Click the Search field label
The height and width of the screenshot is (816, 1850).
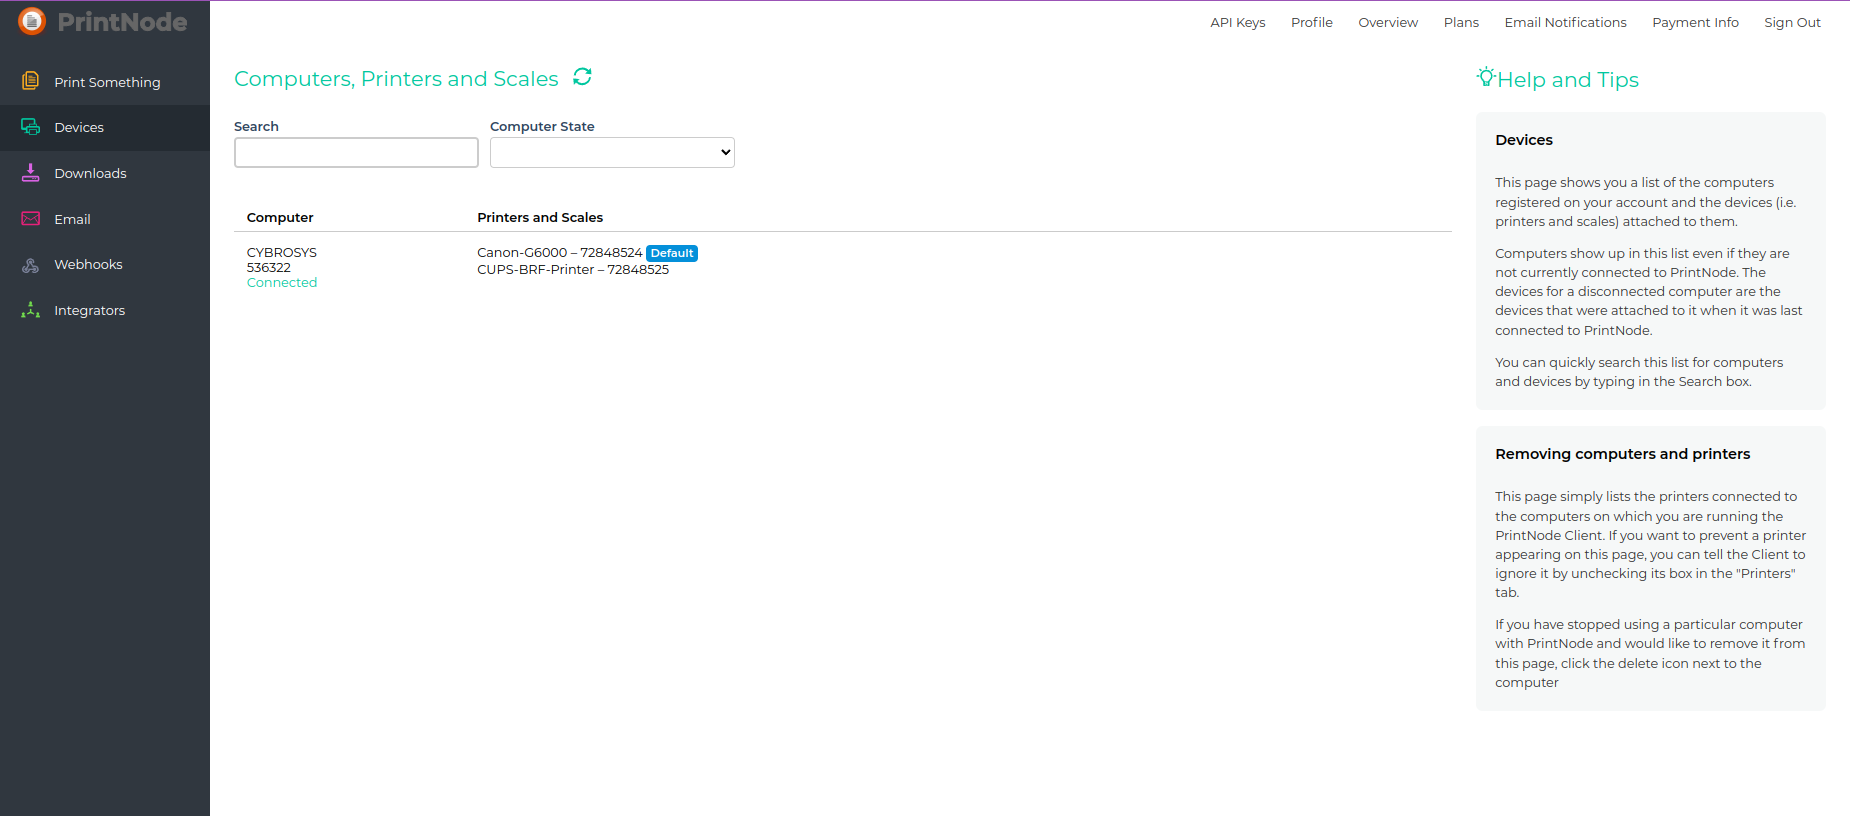[256, 127]
